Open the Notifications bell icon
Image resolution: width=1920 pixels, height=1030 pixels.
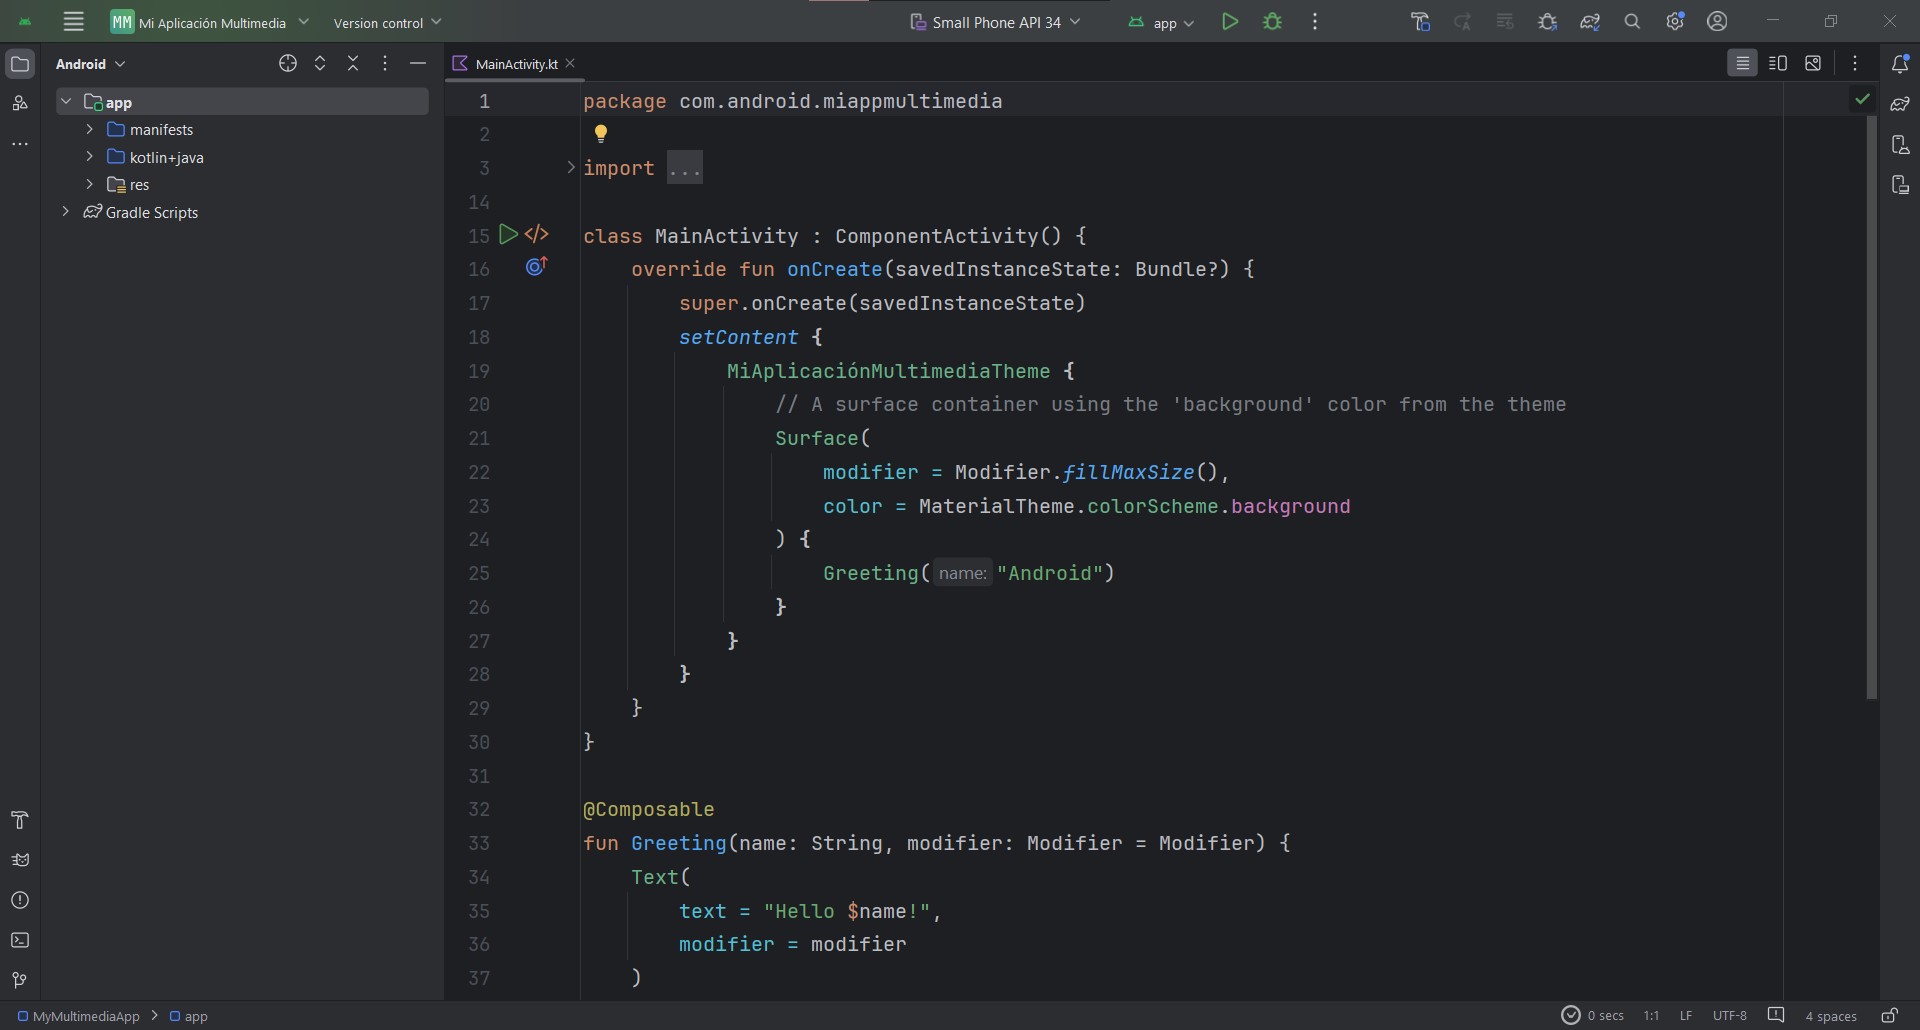pyautogui.click(x=1900, y=64)
